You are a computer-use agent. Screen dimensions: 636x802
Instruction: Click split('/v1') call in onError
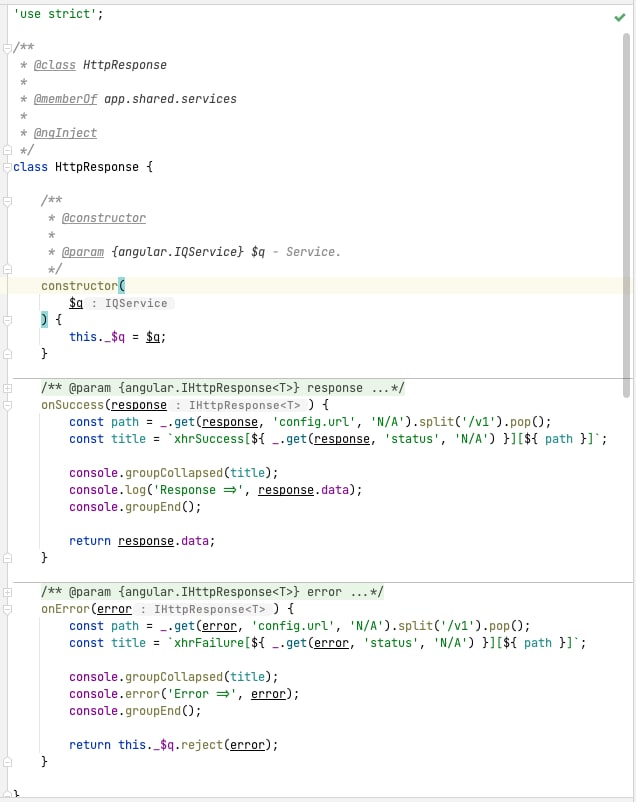click(440, 626)
